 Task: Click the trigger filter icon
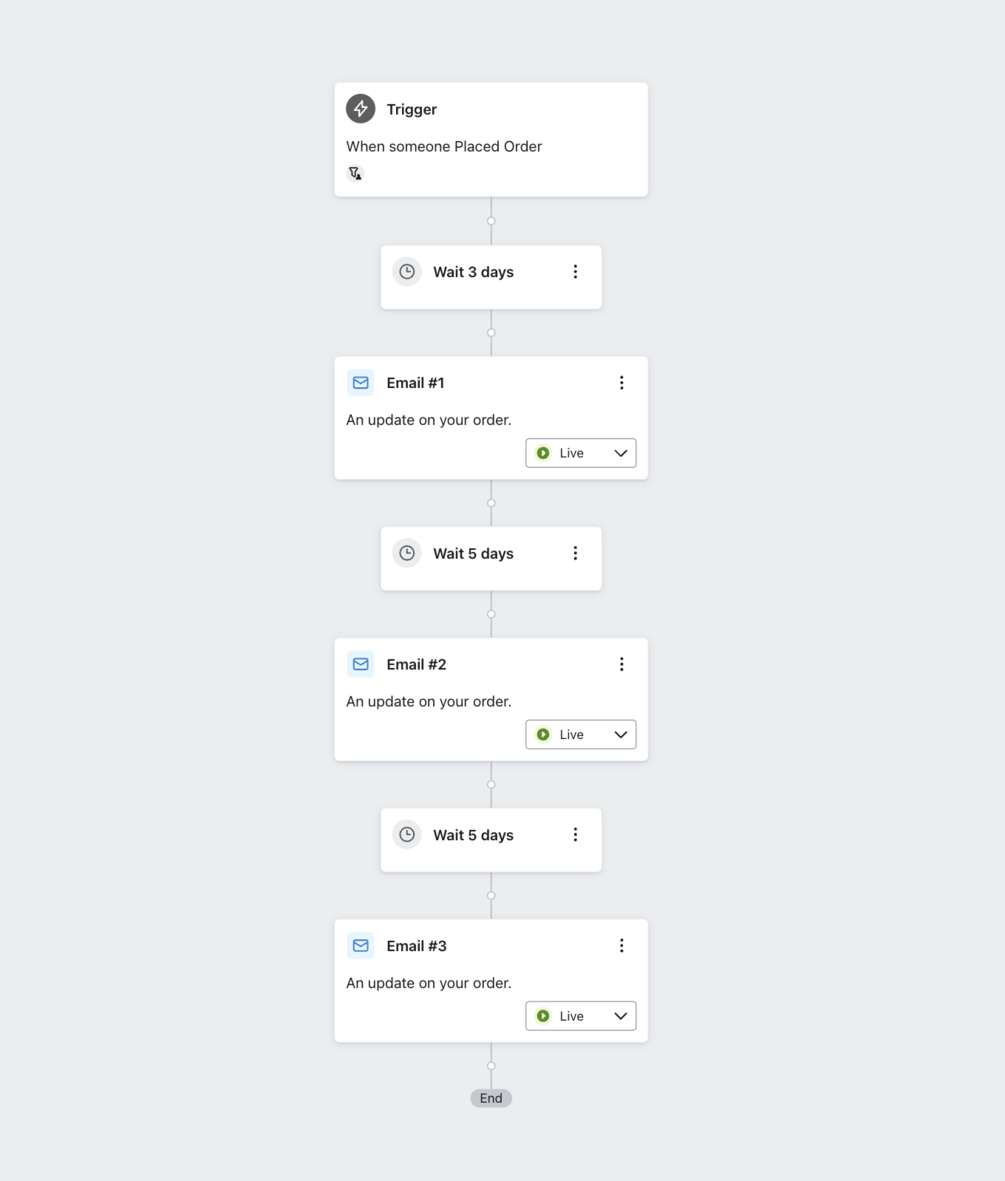click(x=355, y=173)
